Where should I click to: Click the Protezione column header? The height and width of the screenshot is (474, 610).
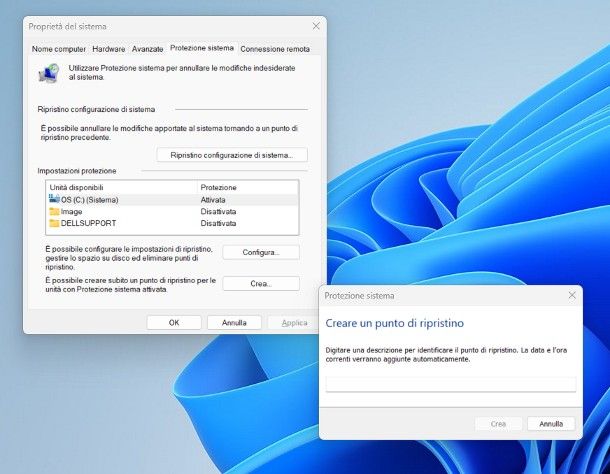coord(248,187)
